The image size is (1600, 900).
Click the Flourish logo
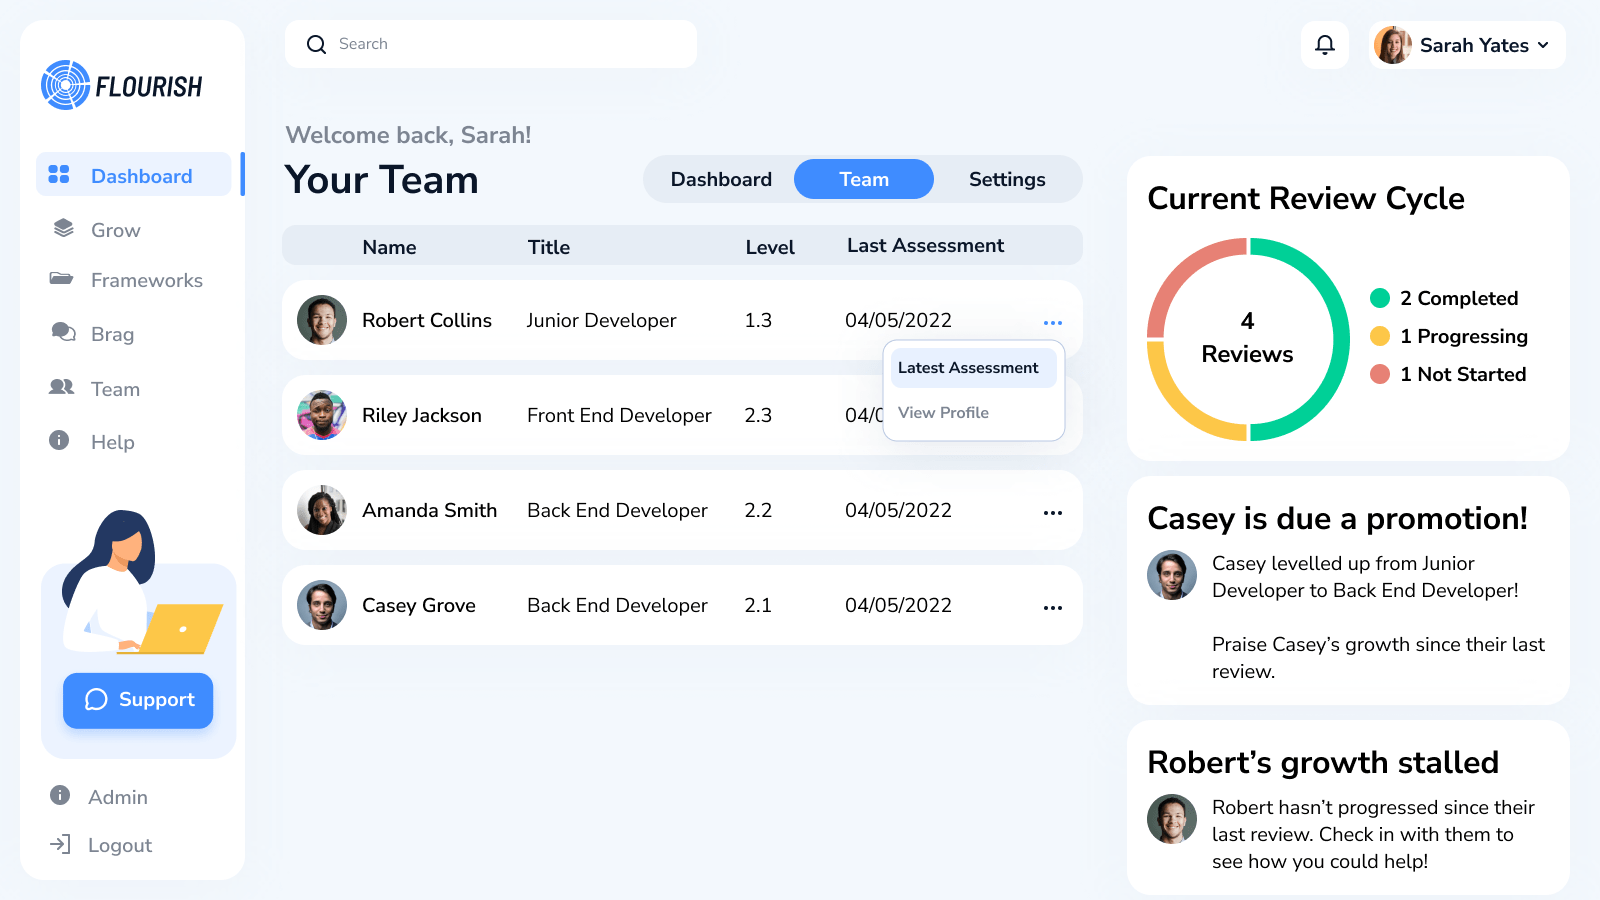click(x=122, y=86)
